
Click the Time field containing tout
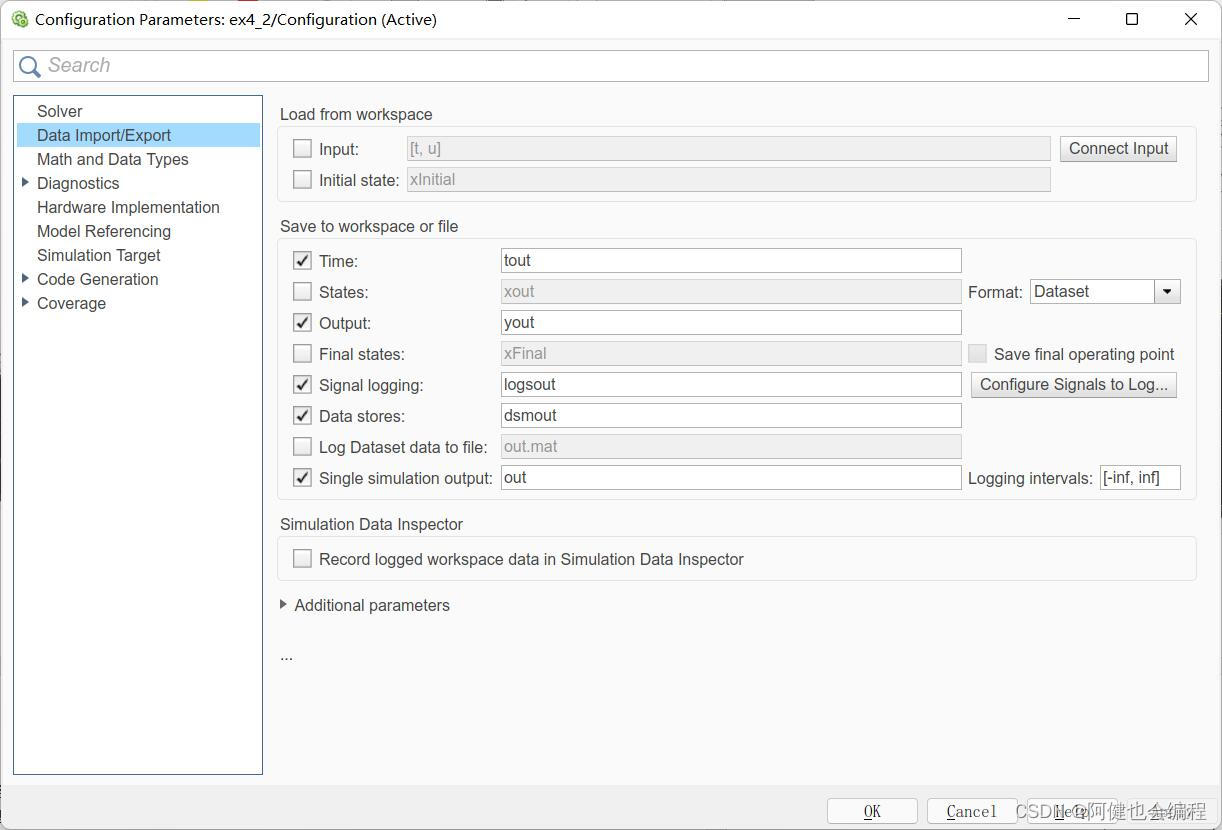[x=731, y=260]
